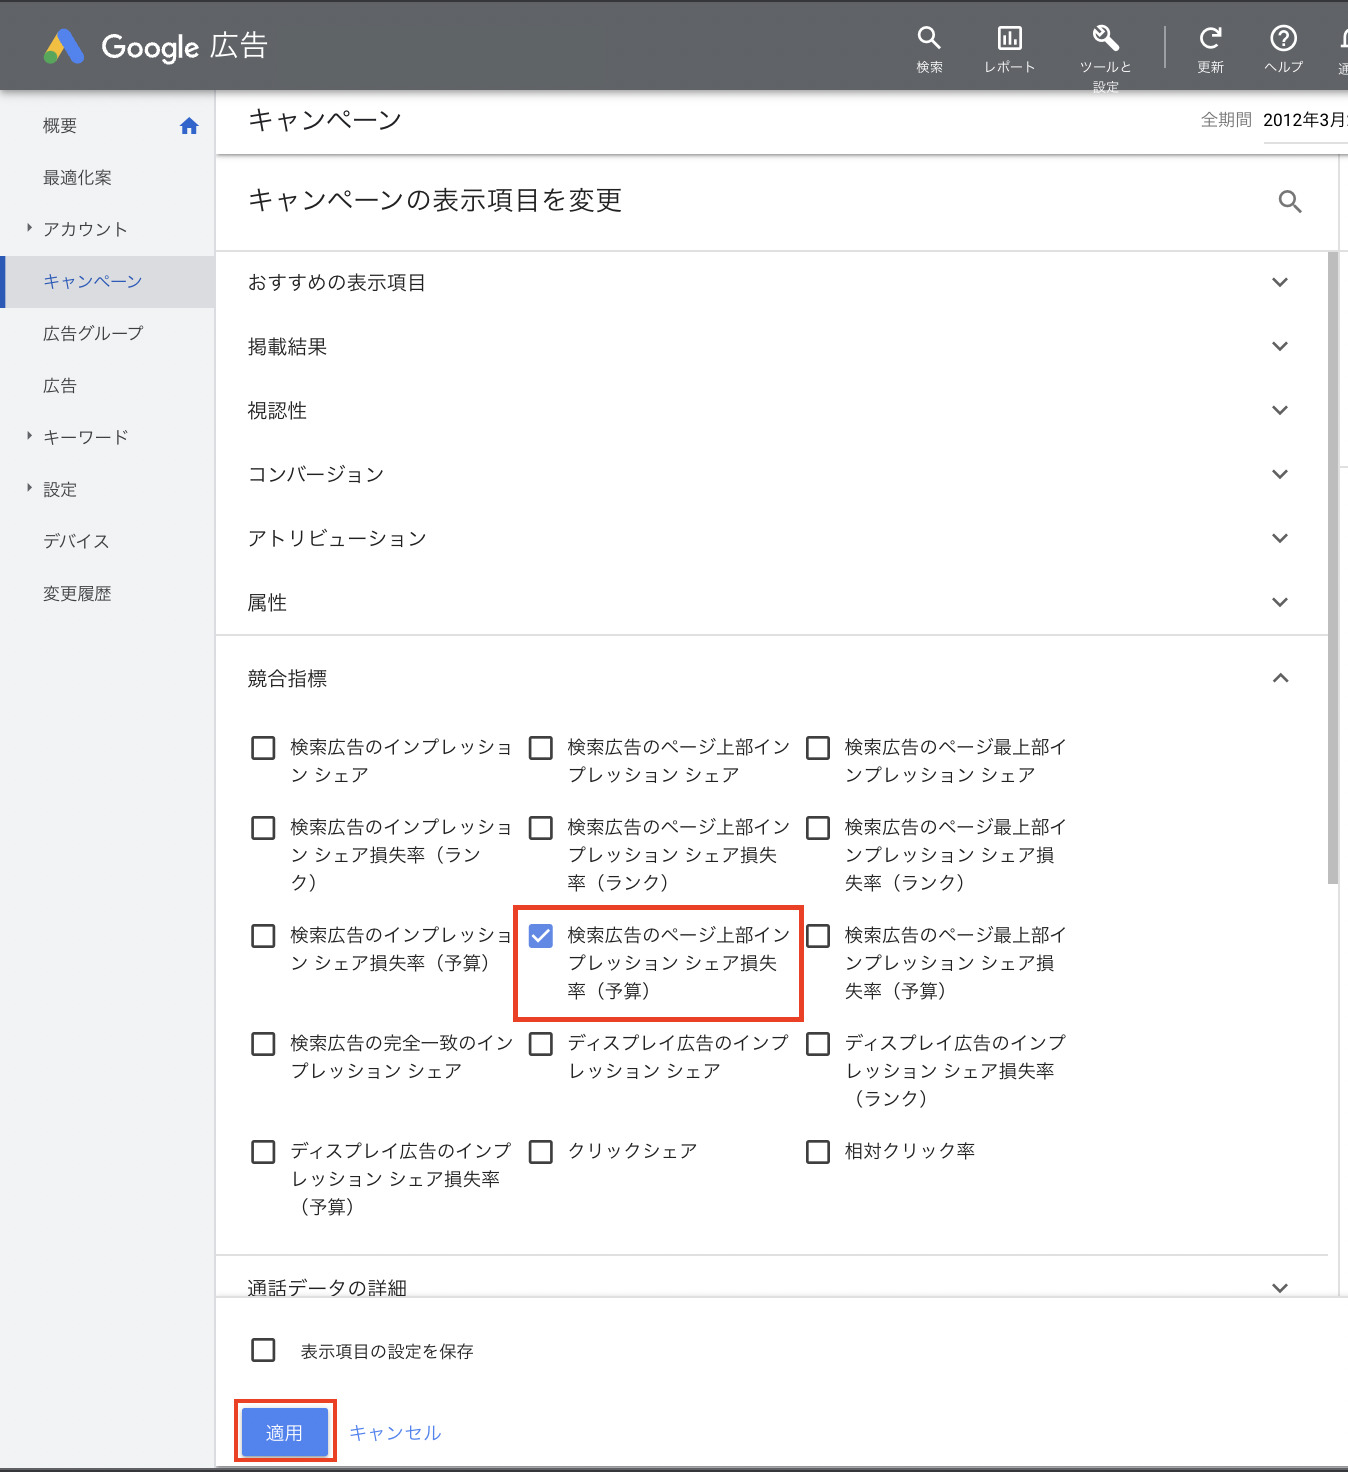
Task: Click the キャンセル link
Action: coord(395,1433)
